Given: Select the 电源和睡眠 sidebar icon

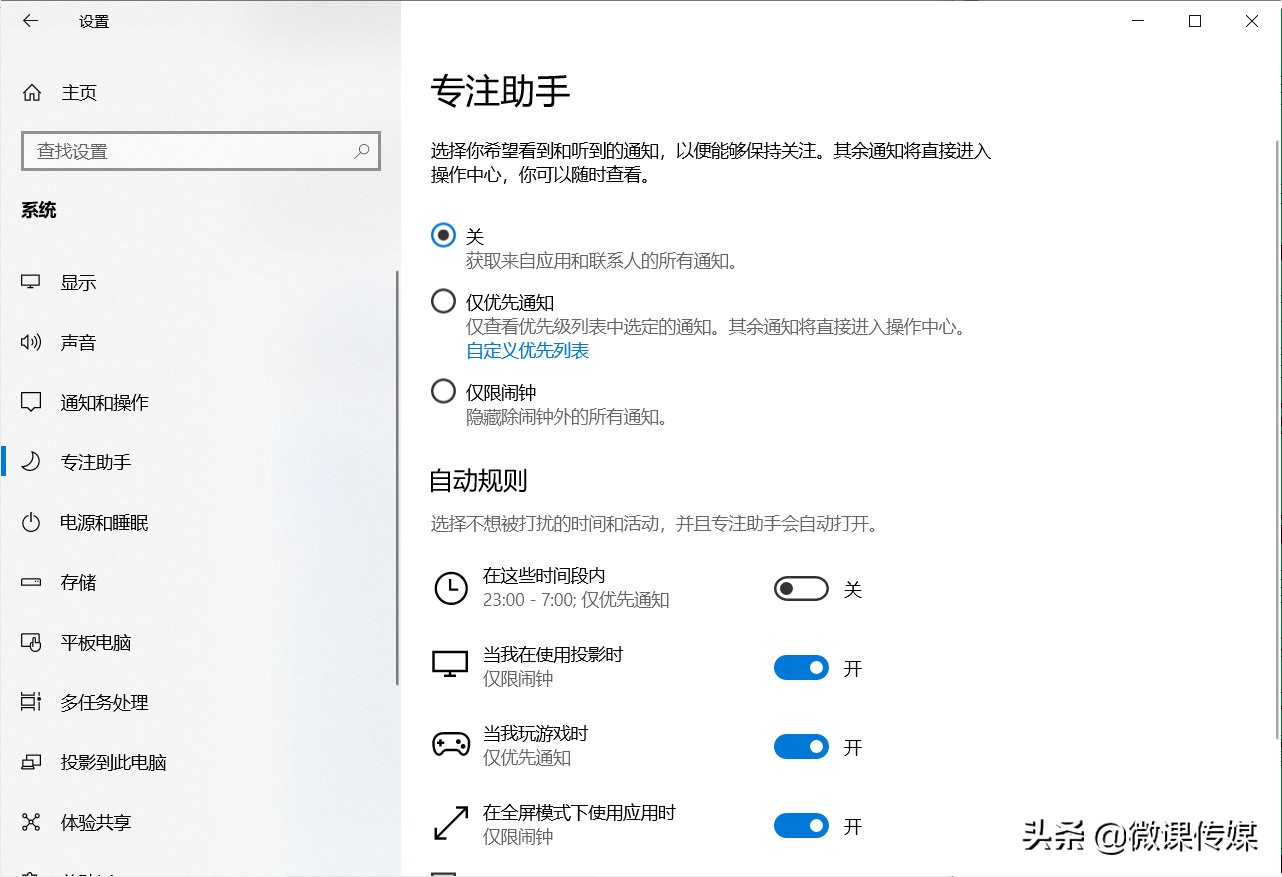Looking at the screenshot, I should [31, 522].
